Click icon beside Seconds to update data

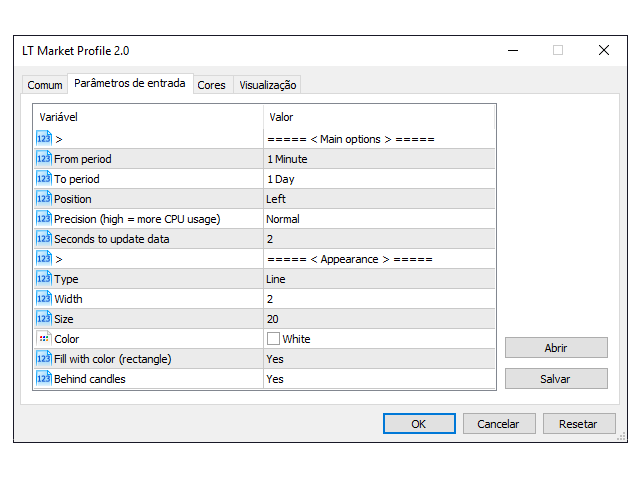click(43, 239)
